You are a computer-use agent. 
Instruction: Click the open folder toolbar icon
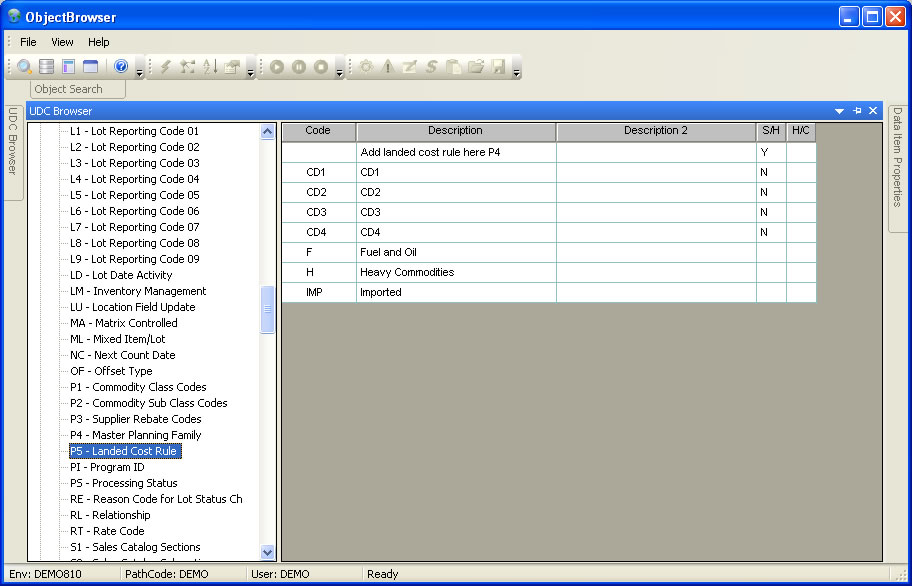coord(476,67)
